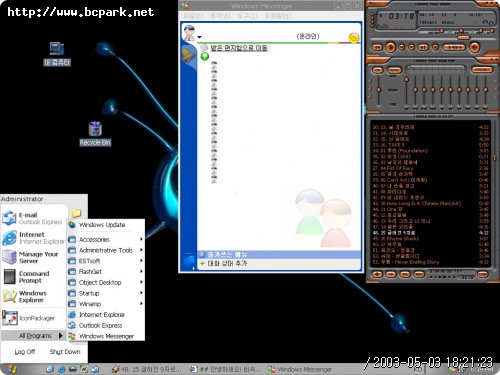Expand the Administrative Tools submenu
The image size is (500, 375).
coord(106,250)
